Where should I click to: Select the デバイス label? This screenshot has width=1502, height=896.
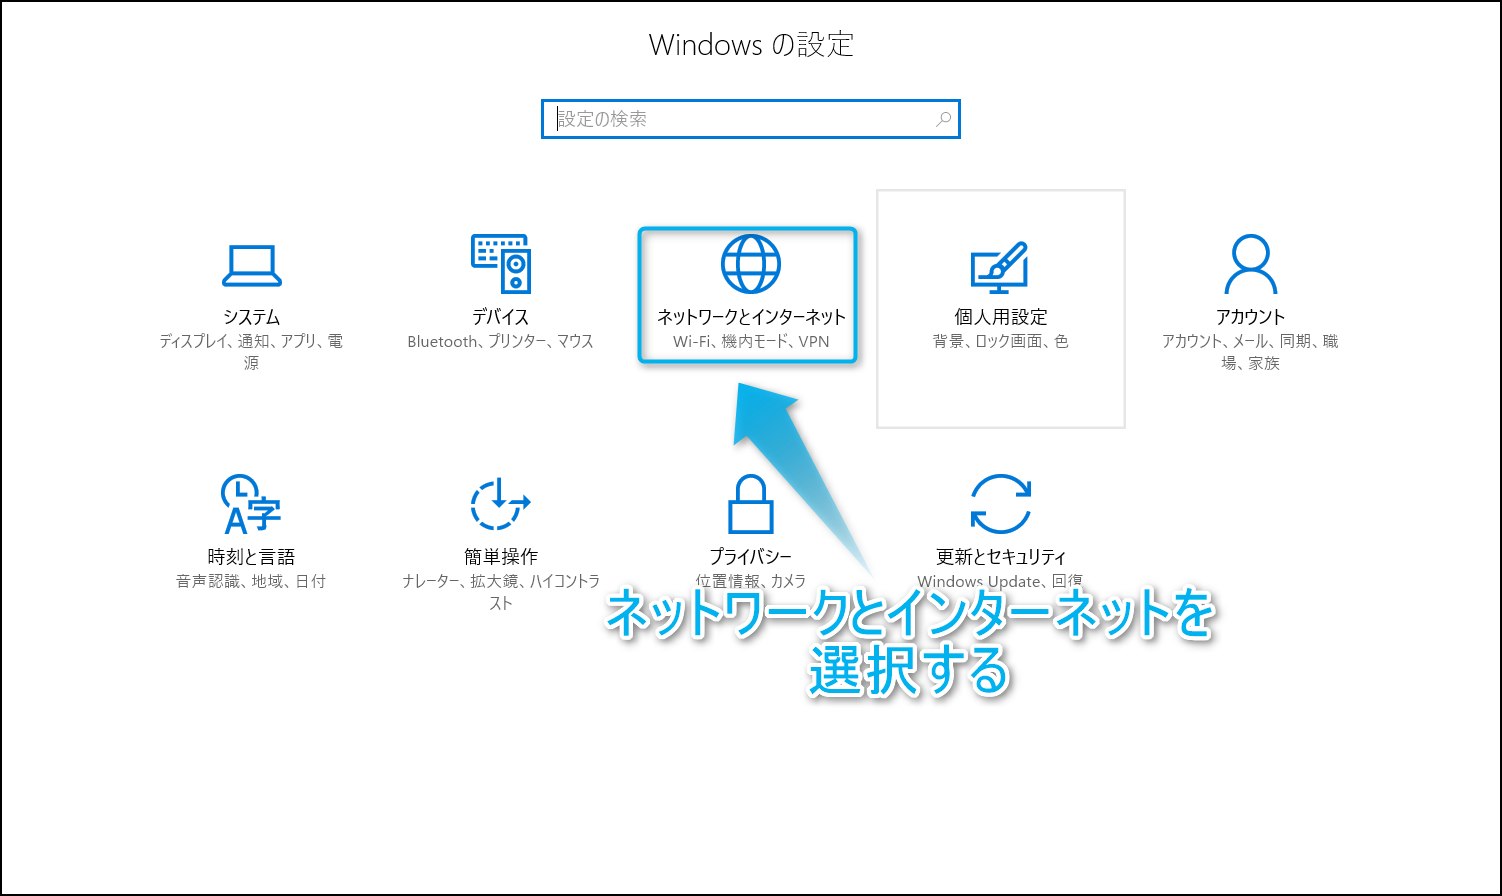pyautogui.click(x=500, y=317)
